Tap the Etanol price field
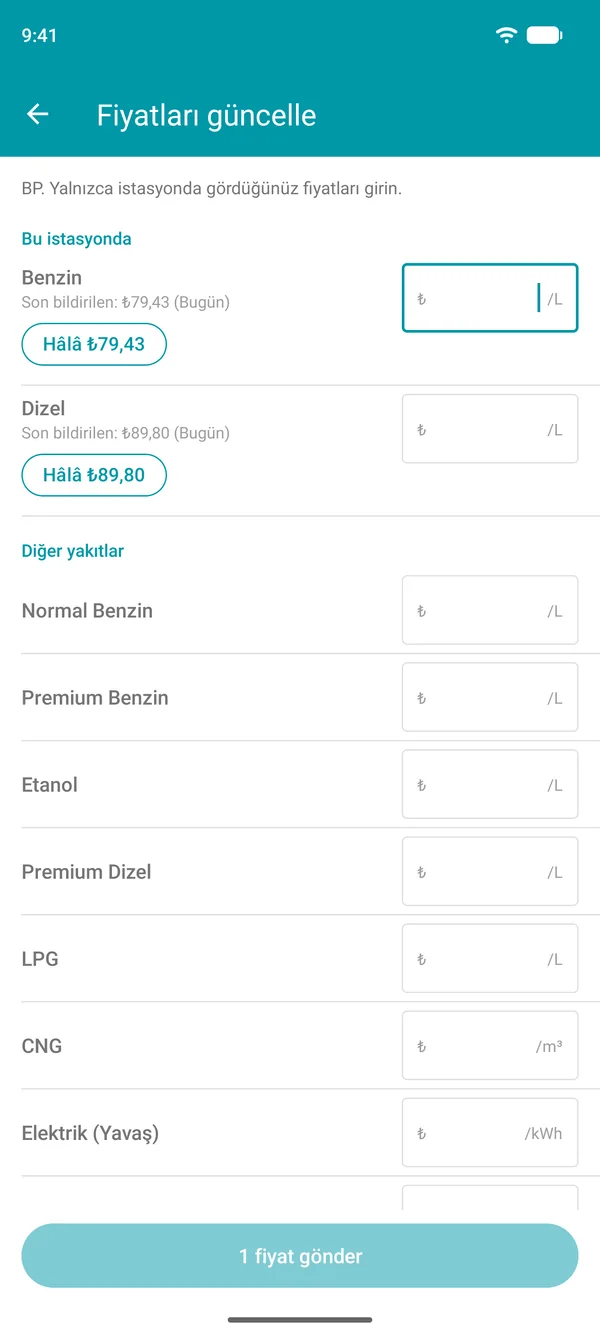The width and height of the screenshot is (600, 1336). (490, 784)
